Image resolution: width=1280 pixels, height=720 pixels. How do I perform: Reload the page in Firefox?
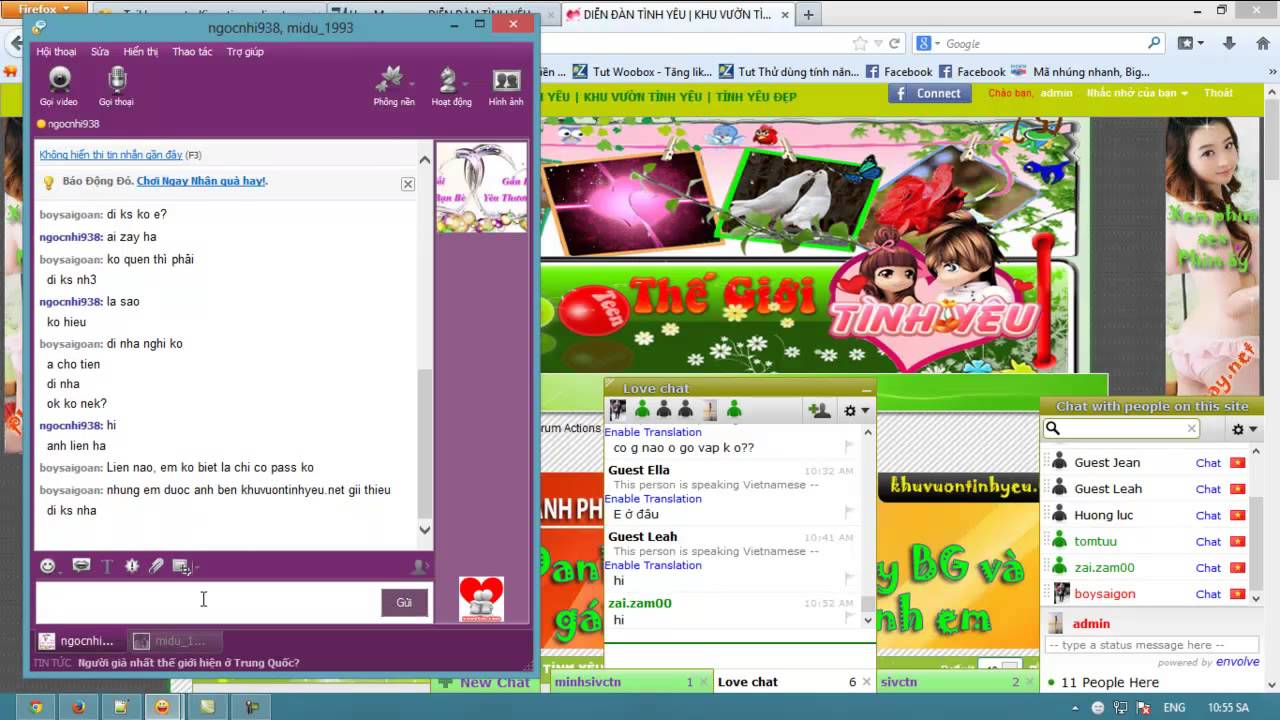pyautogui.click(x=895, y=43)
